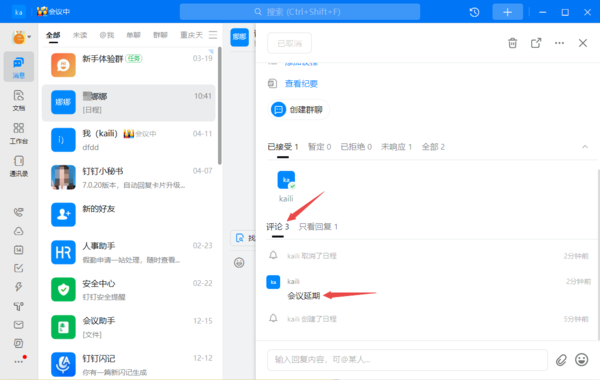Click the conversation list scrollbar

pos(220,106)
